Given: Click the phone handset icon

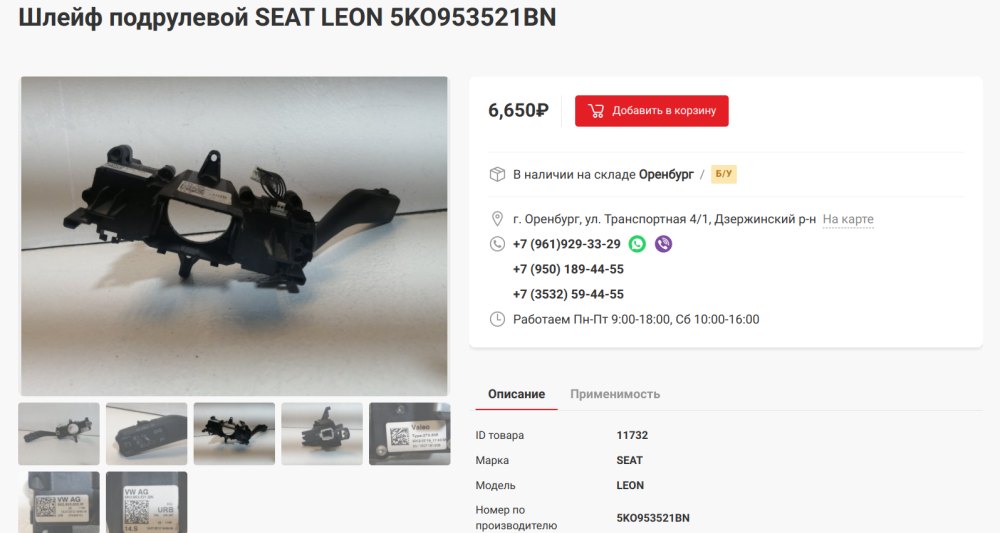Looking at the screenshot, I should (497, 244).
